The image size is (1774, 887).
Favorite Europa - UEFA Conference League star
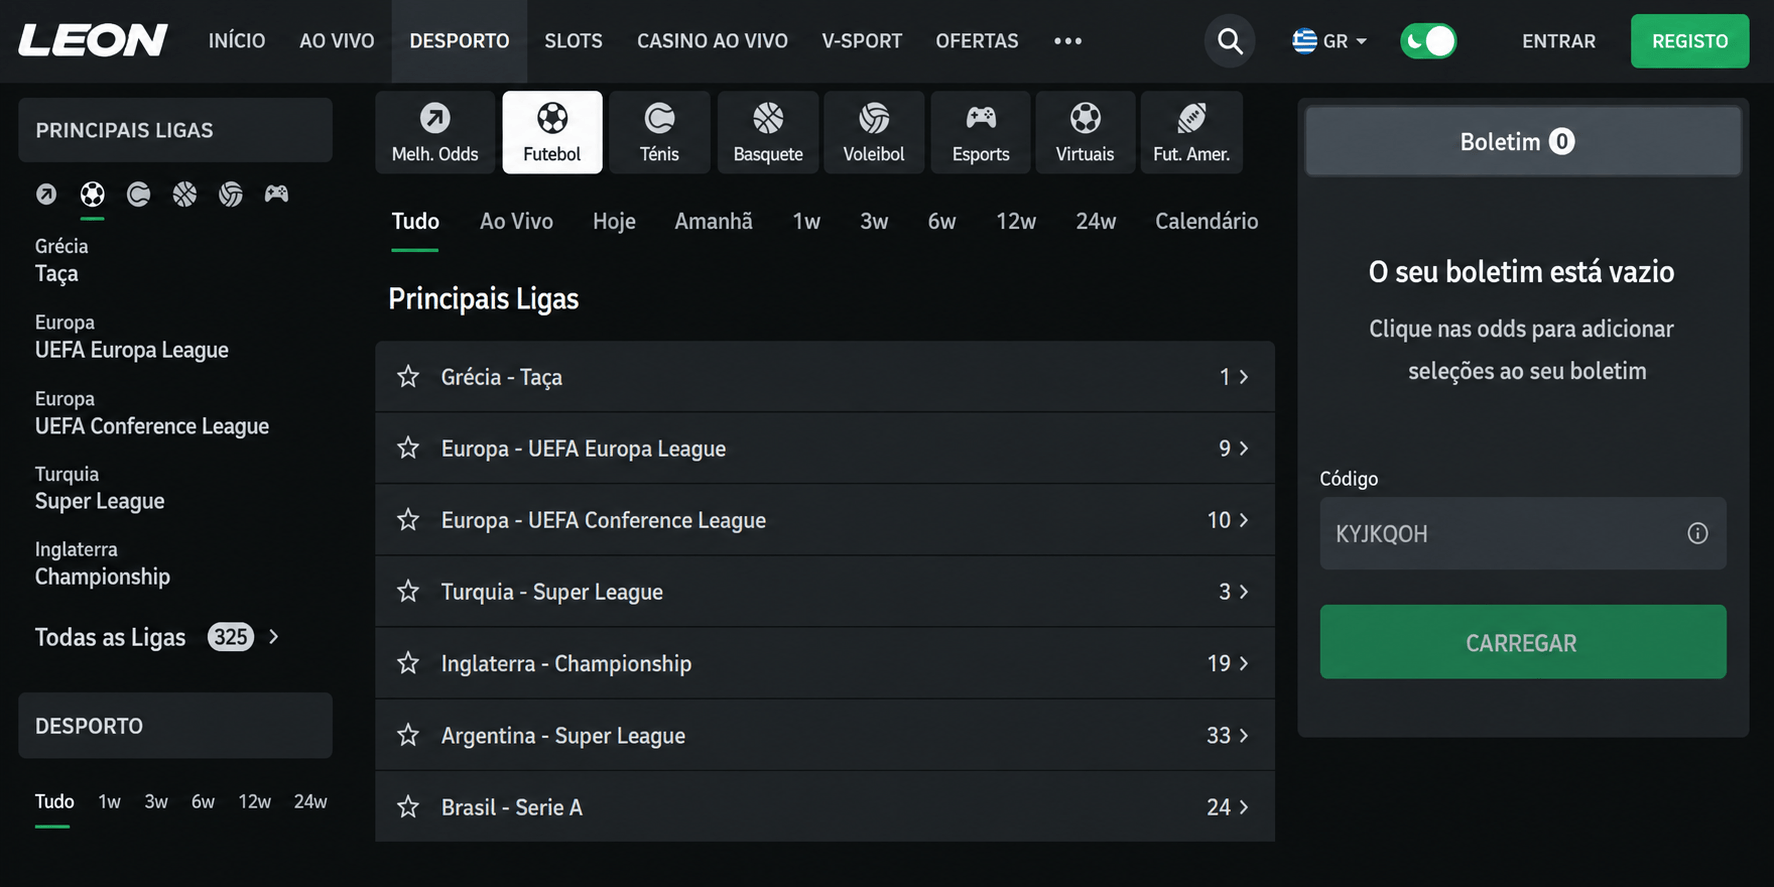pyautogui.click(x=408, y=520)
